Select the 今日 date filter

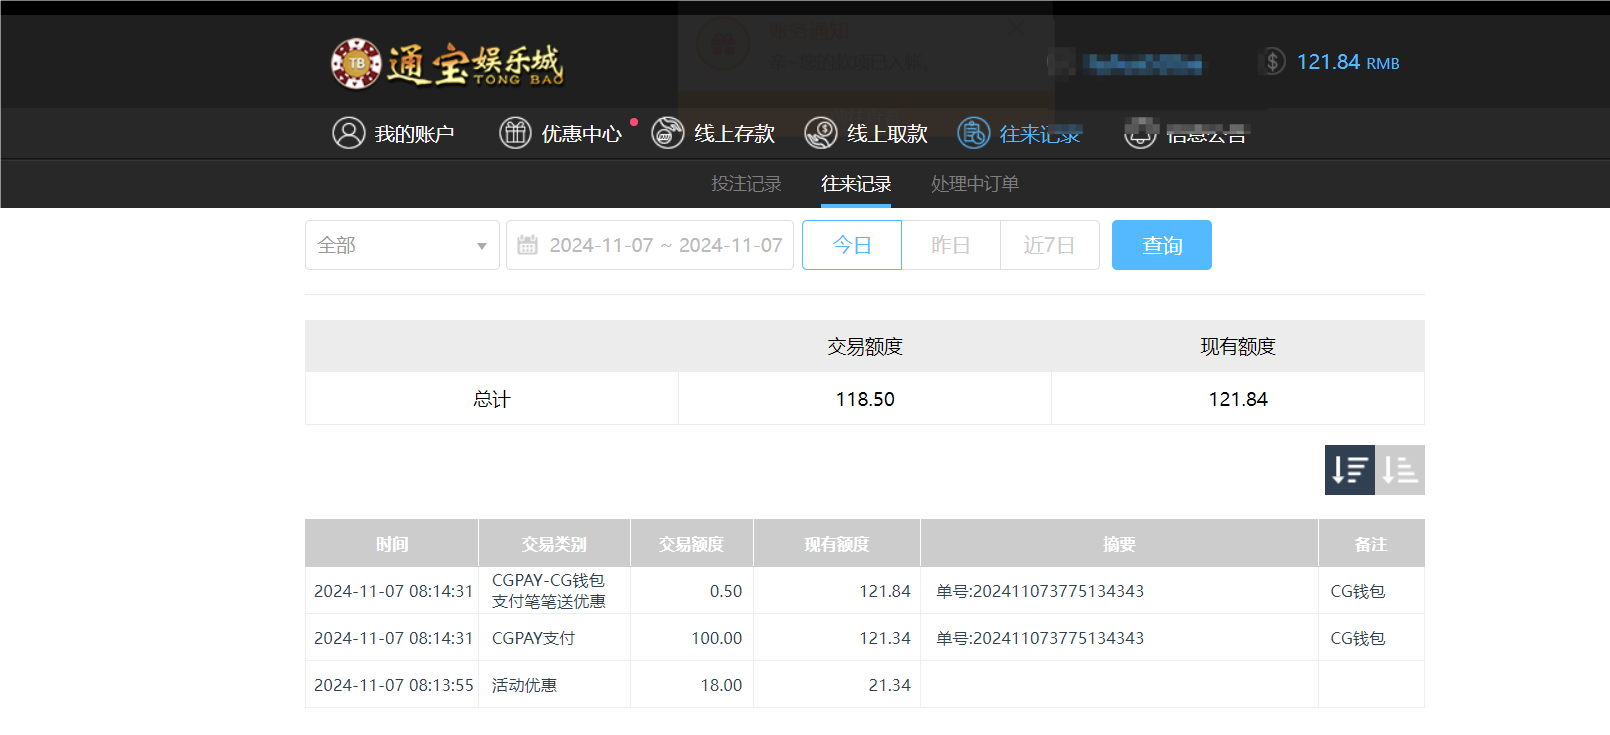pyautogui.click(x=852, y=245)
